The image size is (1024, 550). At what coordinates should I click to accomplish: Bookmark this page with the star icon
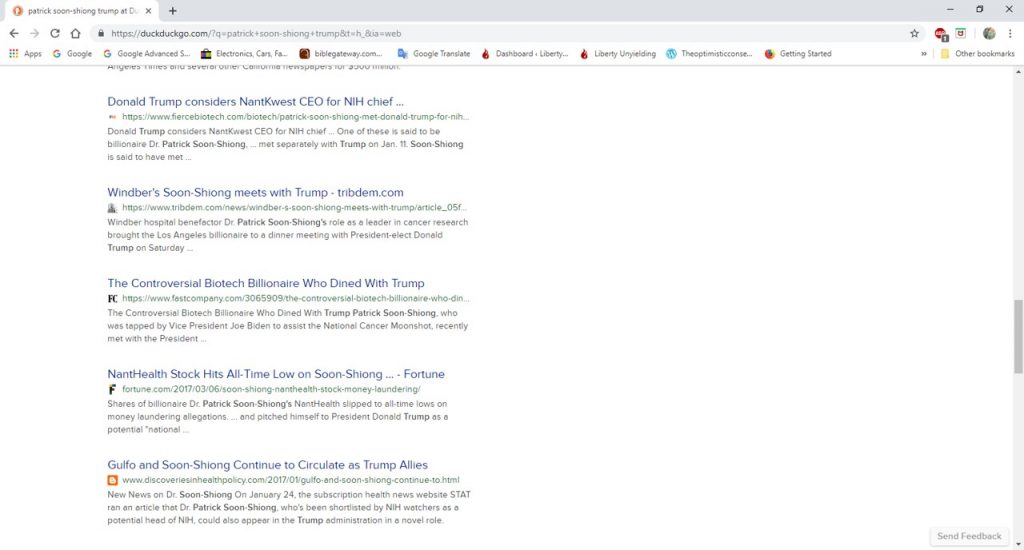(914, 33)
